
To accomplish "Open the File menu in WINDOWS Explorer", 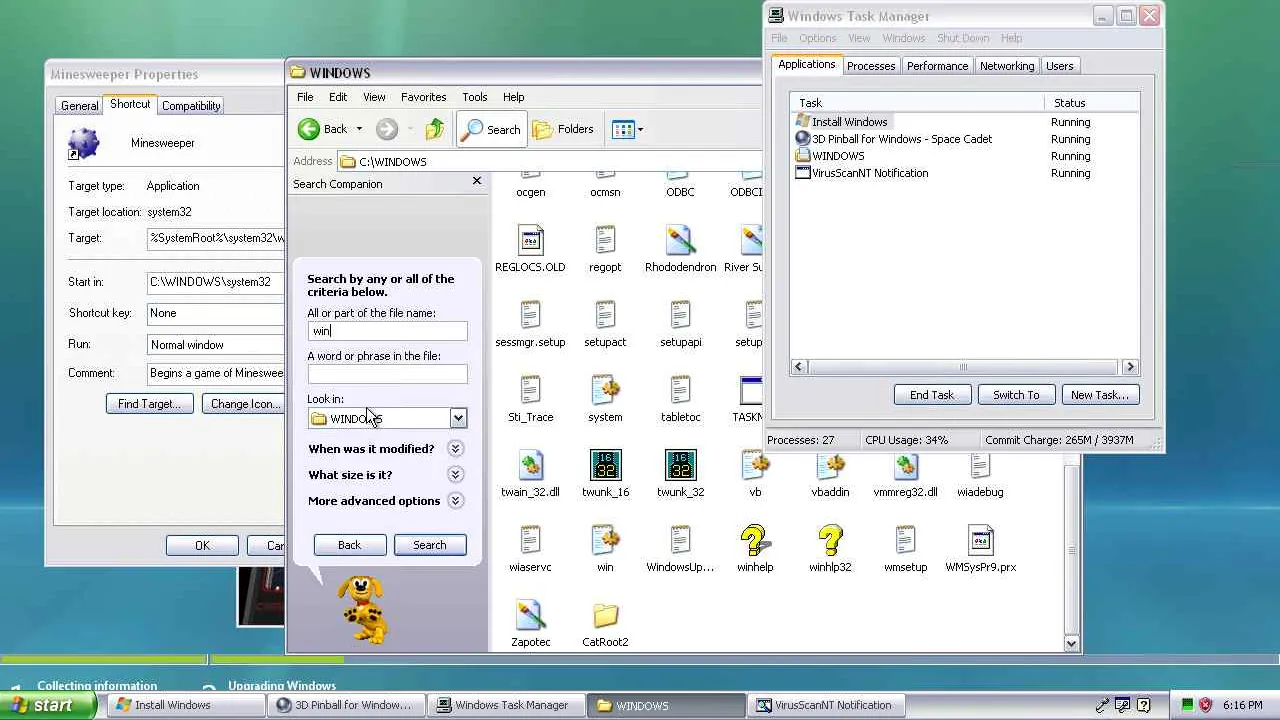I will tap(305, 97).
